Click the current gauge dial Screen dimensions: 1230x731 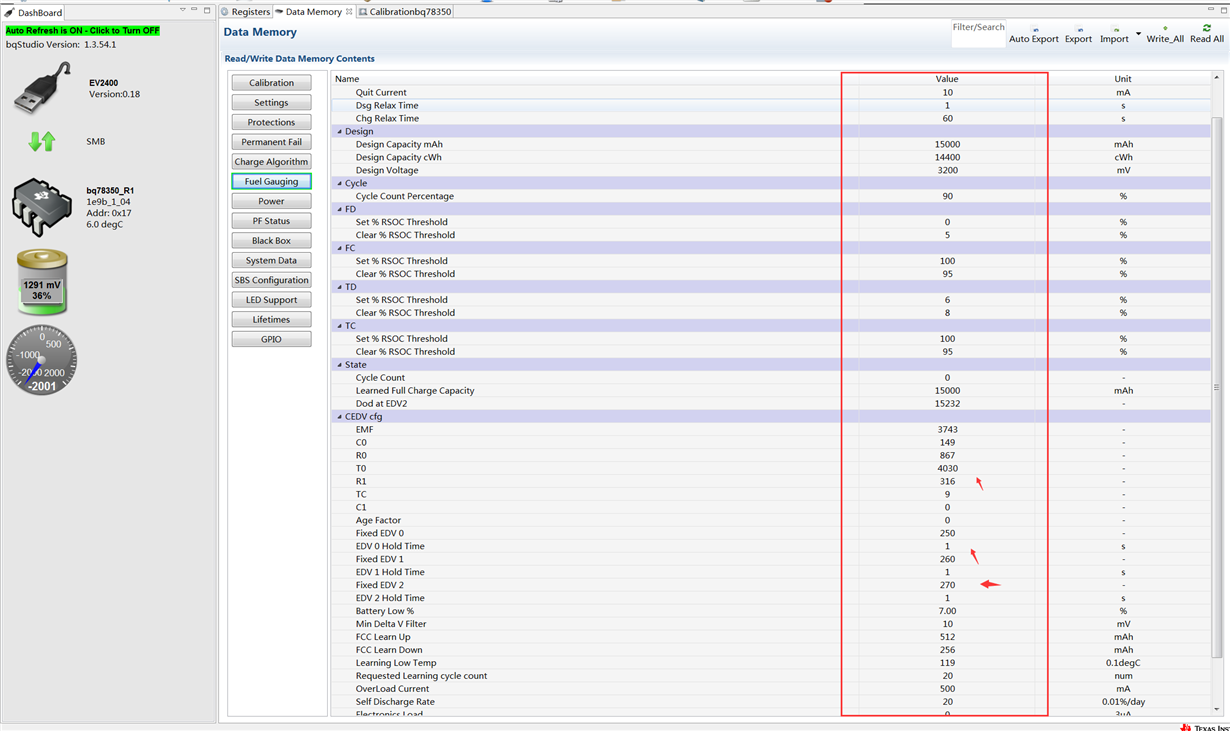pos(42,360)
